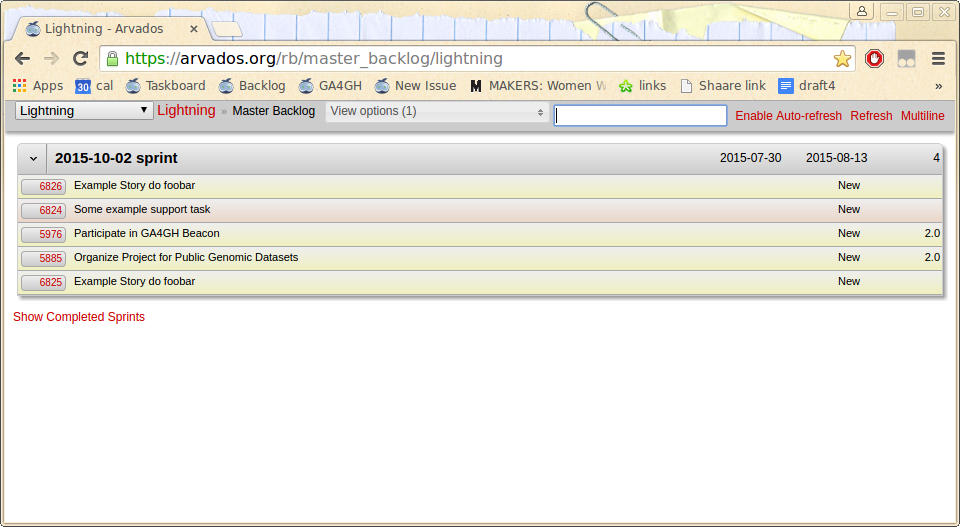Click the Refresh link in the toolbar

pyautogui.click(x=871, y=116)
